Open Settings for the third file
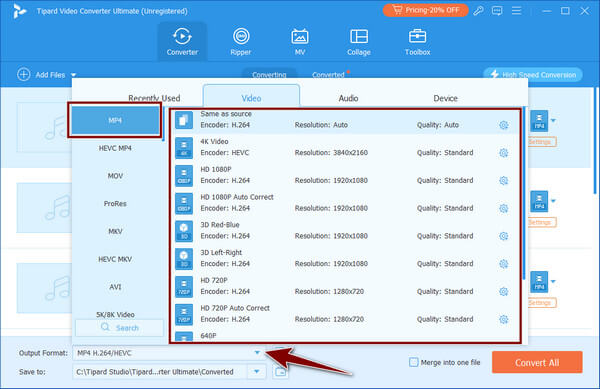 pyautogui.click(x=543, y=303)
